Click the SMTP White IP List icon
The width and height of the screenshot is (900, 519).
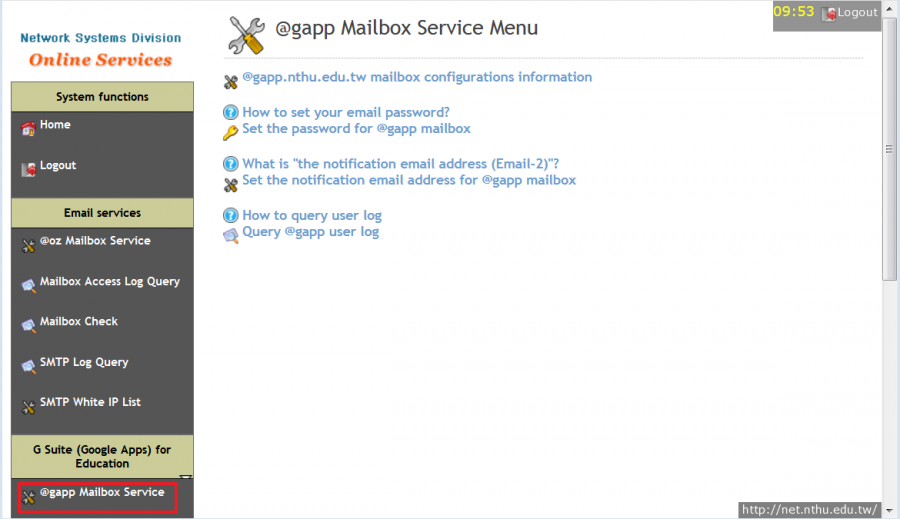point(28,406)
